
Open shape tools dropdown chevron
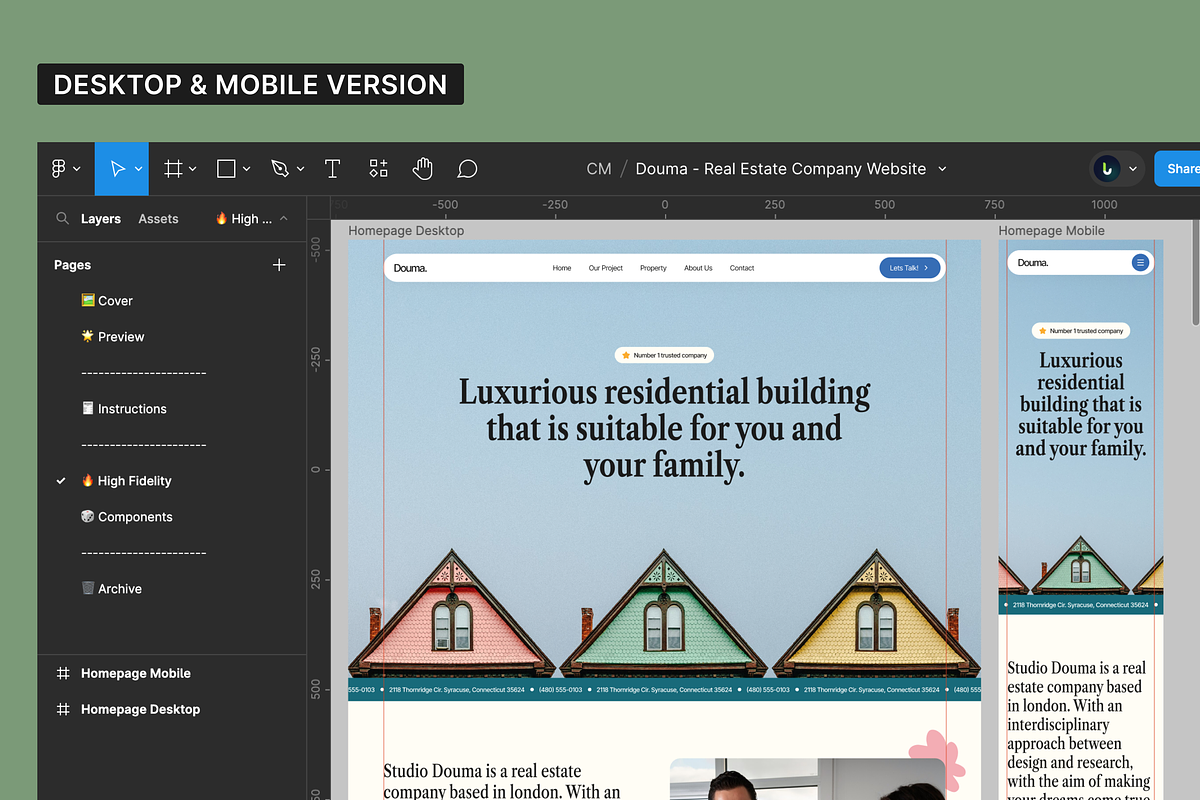coord(246,169)
